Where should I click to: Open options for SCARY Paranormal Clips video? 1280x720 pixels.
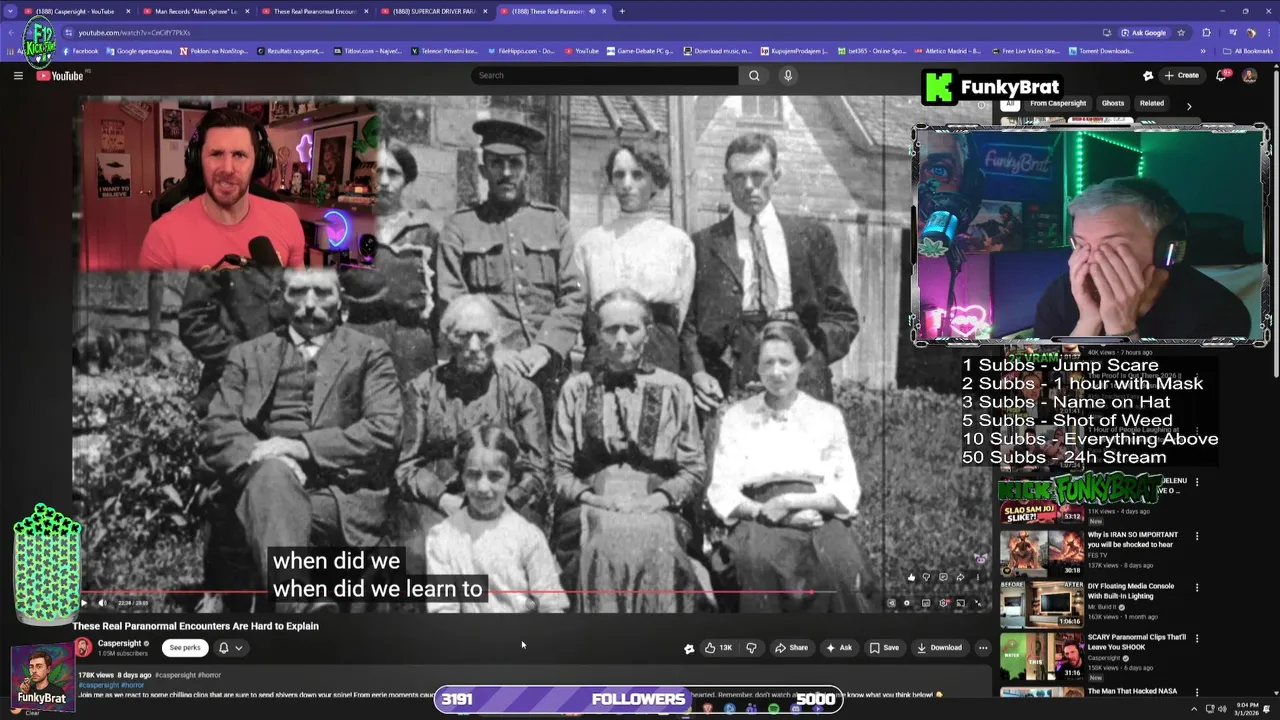coord(1197,638)
